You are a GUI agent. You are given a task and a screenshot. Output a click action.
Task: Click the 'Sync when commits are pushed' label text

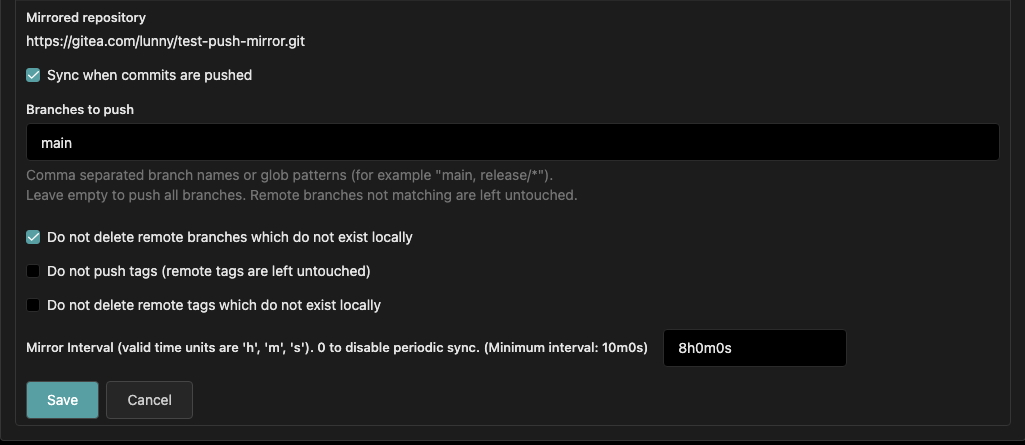(149, 75)
